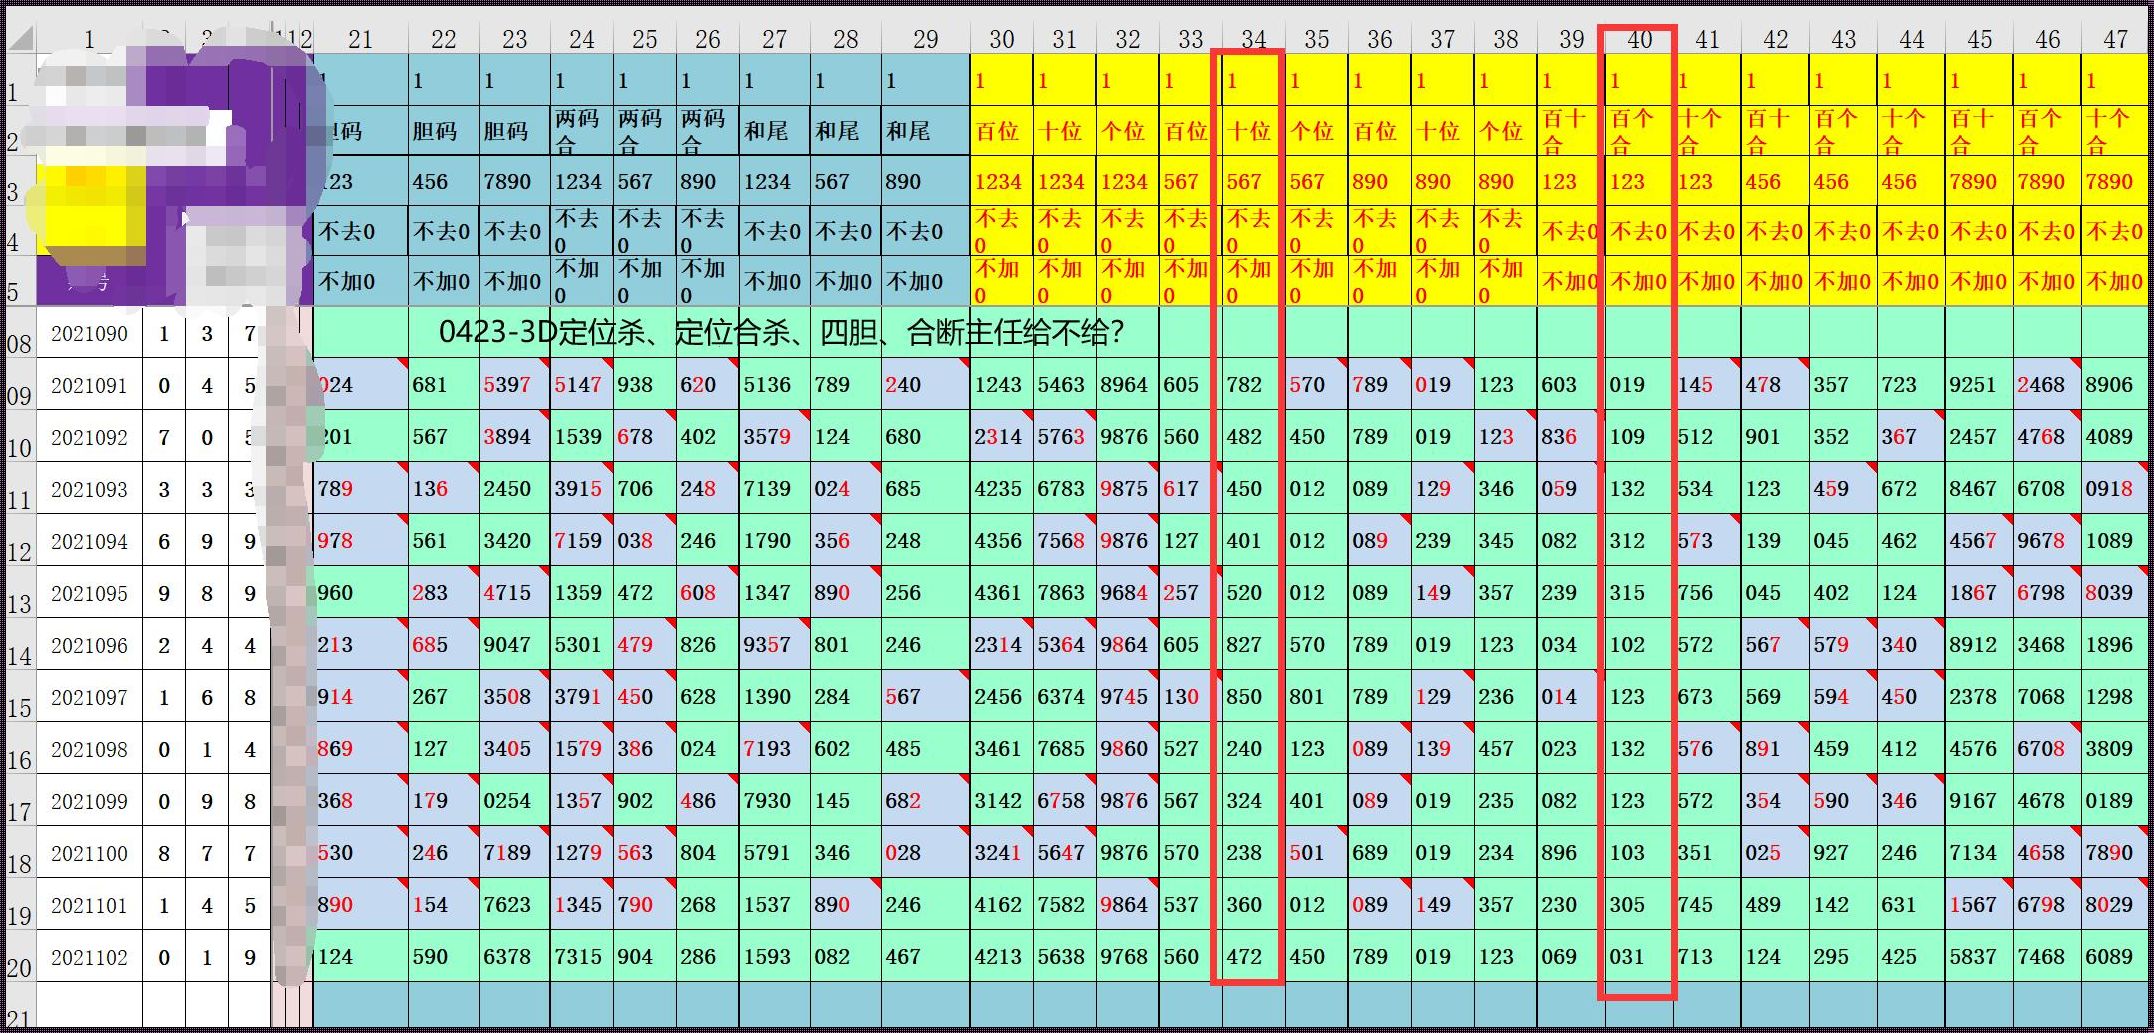Click the title cell starting 0423-3D定位杀
This screenshot has height=1033, width=2154.
pyautogui.click(x=782, y=332)
